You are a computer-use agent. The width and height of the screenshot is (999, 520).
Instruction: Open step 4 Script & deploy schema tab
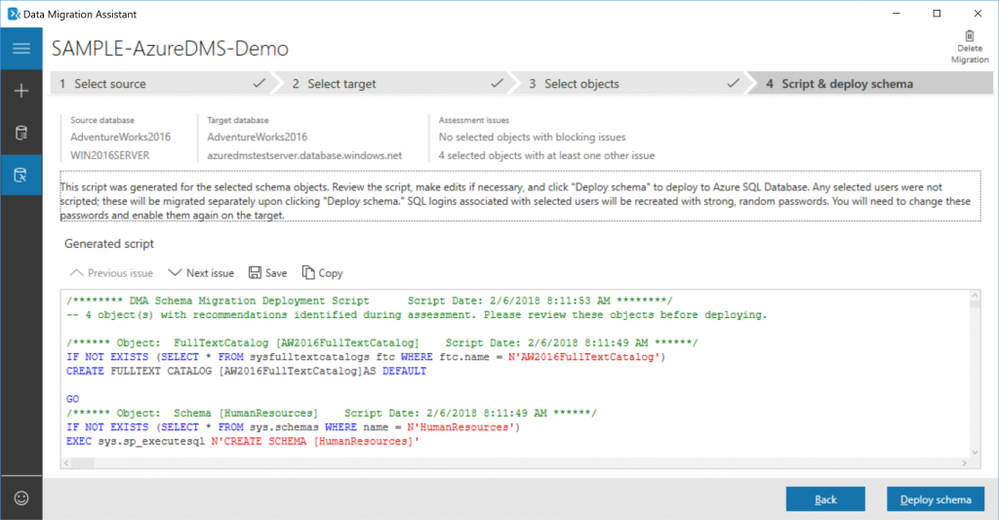coord(870,83)
